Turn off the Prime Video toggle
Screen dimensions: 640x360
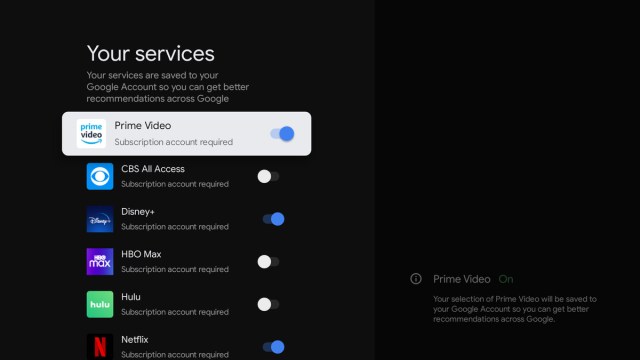coord(282,133)
